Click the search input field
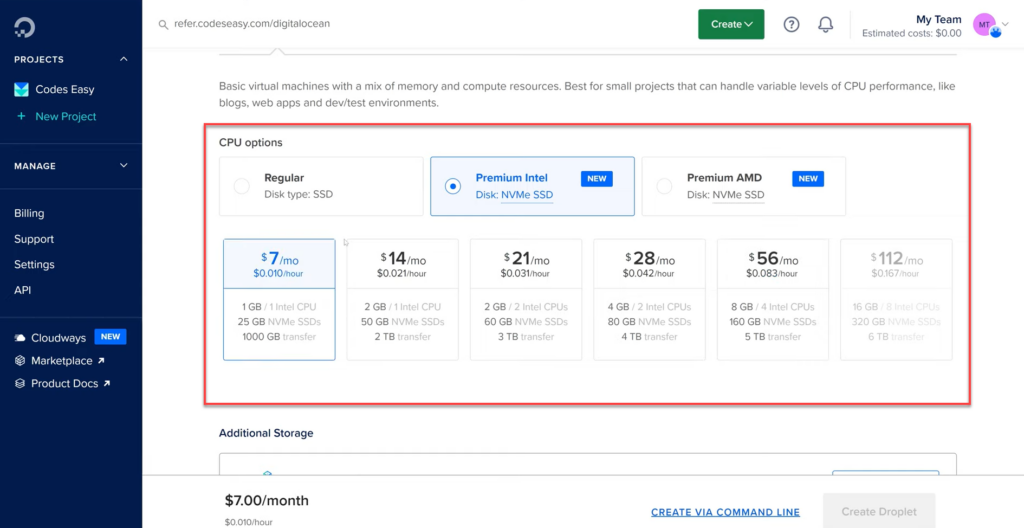Image resolution: width=1024 pixels, height=528 pixels. click(252, 24)
